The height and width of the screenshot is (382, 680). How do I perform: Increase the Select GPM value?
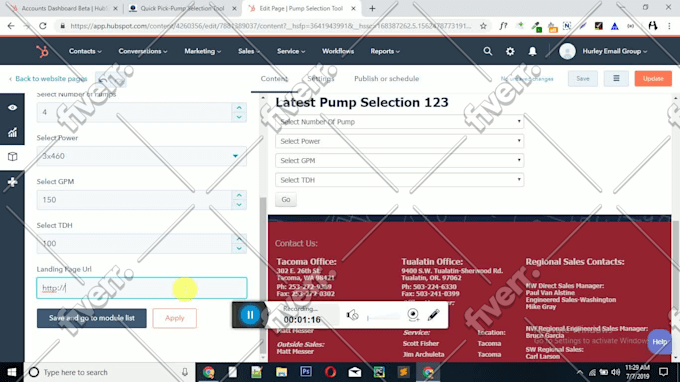point(239,195)
